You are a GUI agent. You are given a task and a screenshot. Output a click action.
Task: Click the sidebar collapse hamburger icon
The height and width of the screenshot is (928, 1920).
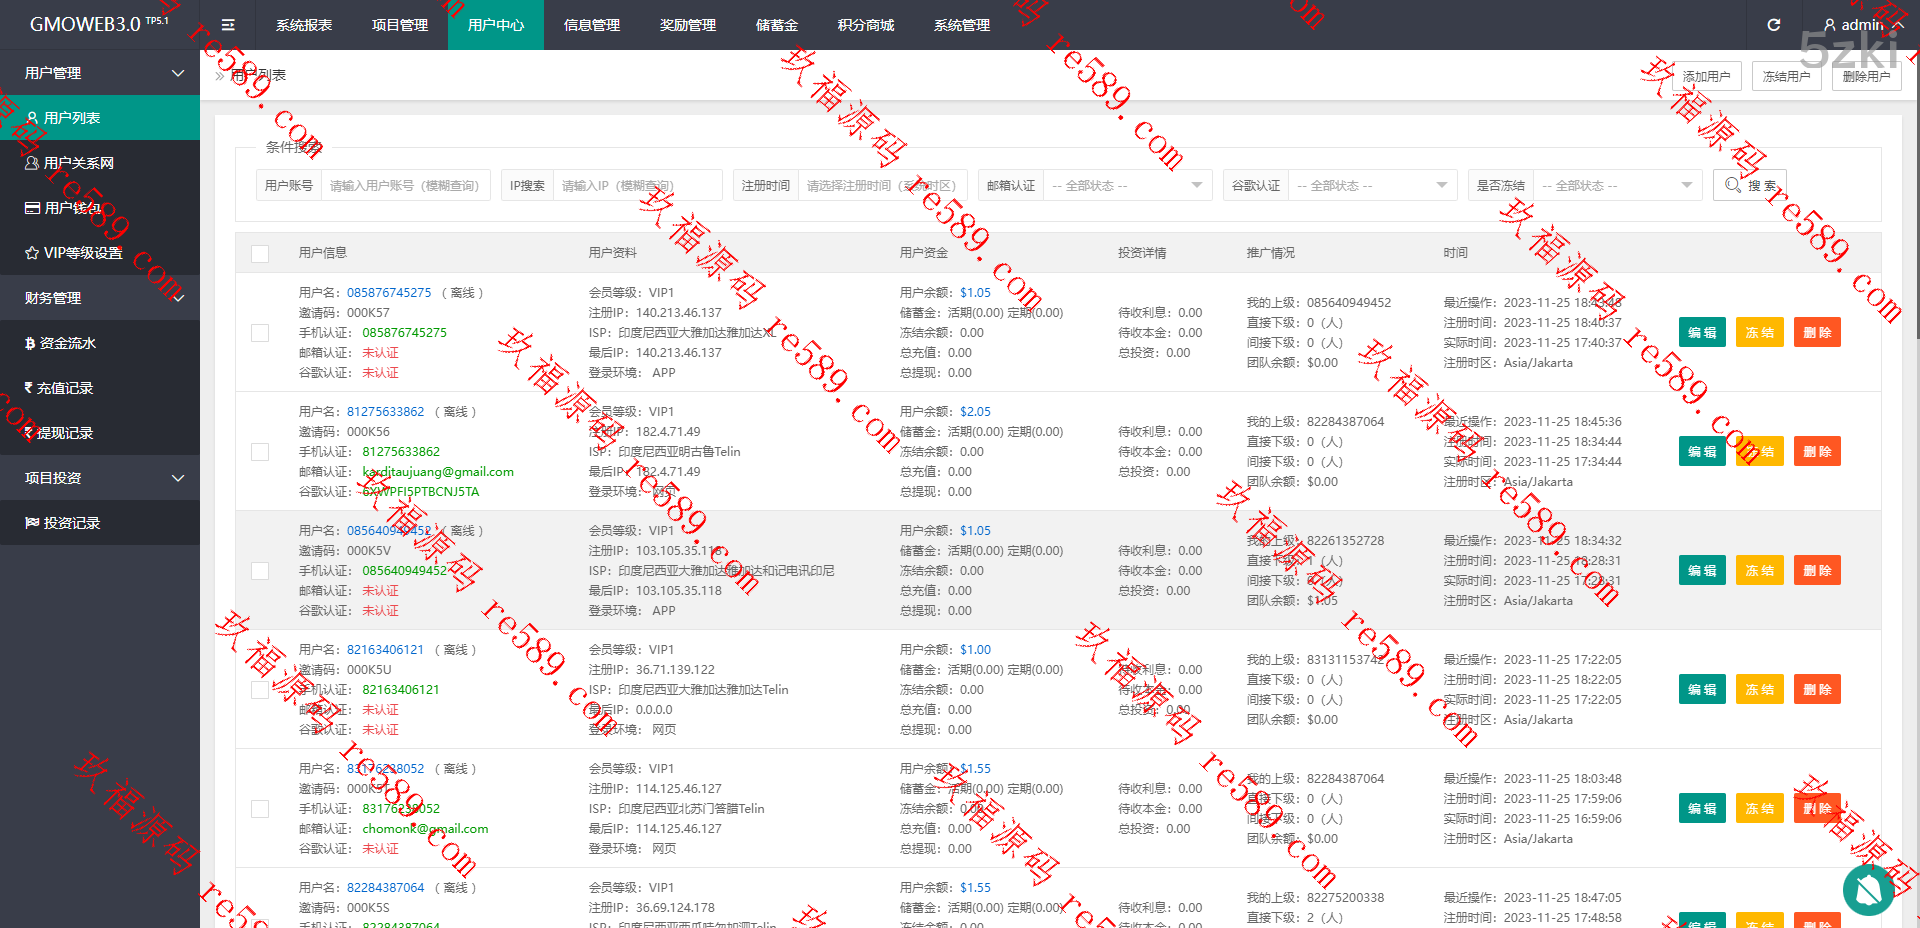pos(228,25)
